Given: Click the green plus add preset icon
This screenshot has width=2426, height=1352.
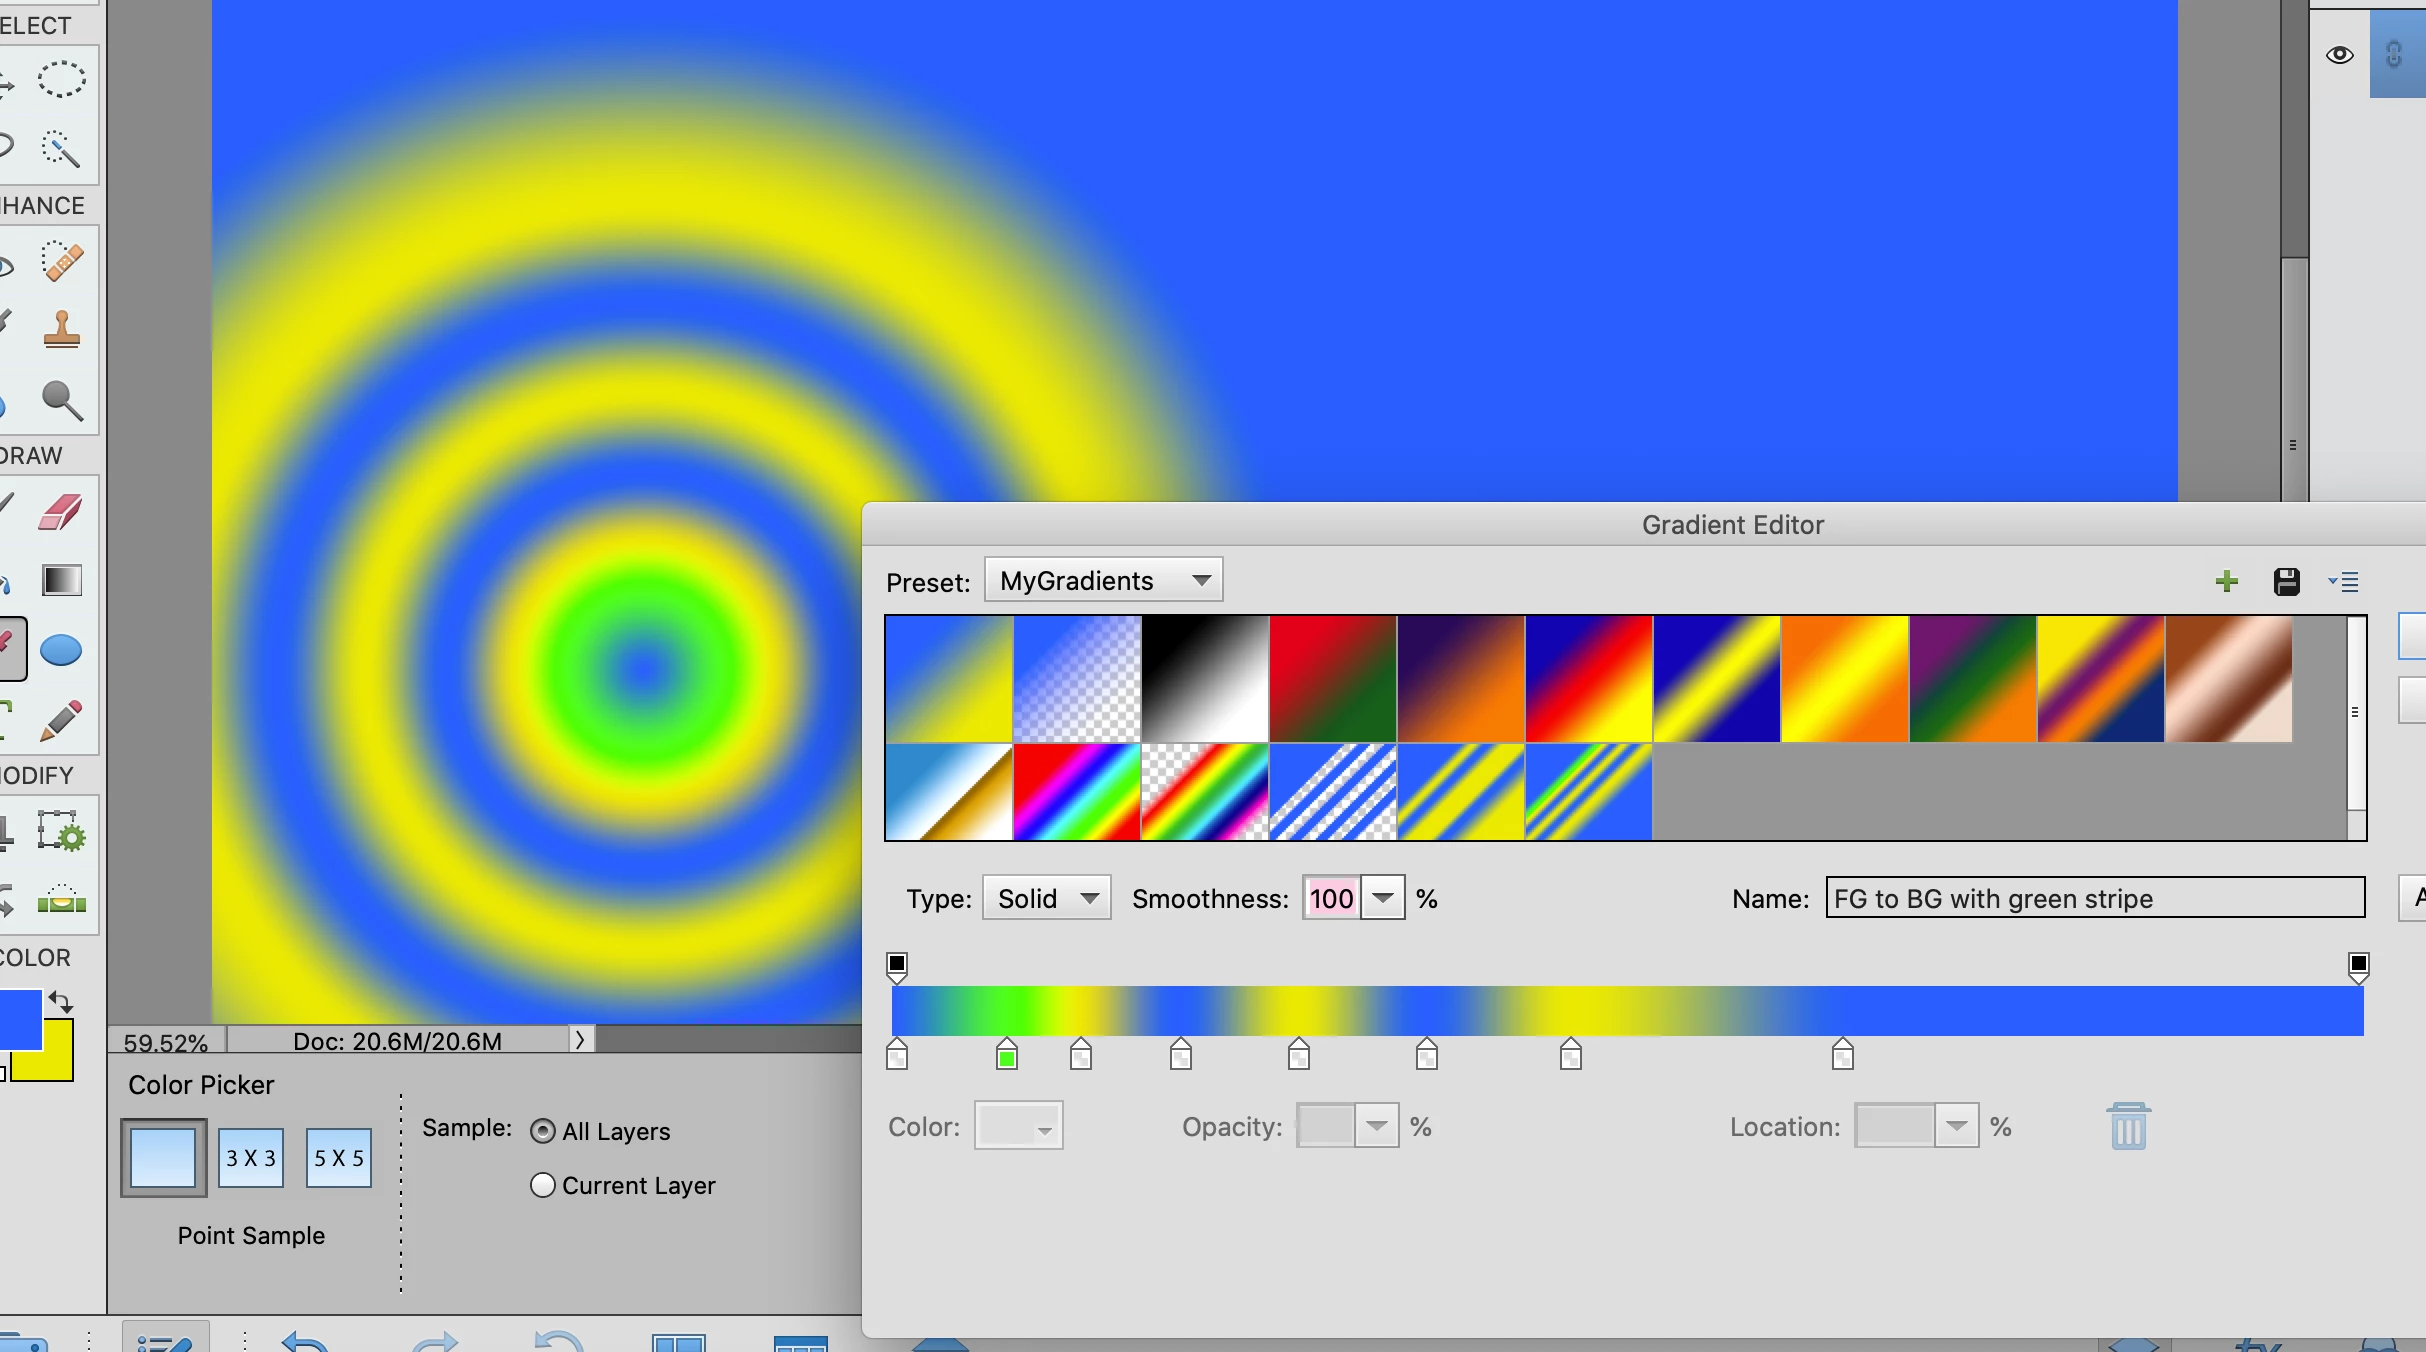Looking at the screenshot, I should [2226, 582].
